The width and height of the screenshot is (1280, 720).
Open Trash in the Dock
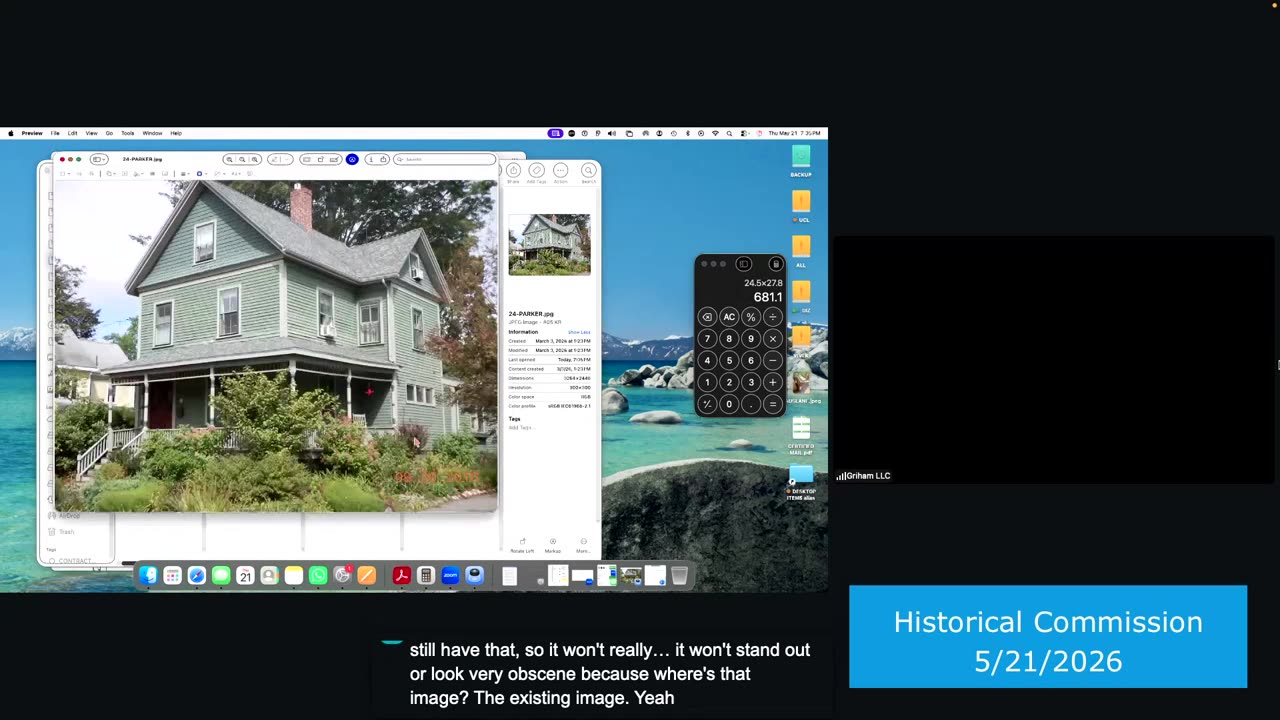[x=679, y=575]
